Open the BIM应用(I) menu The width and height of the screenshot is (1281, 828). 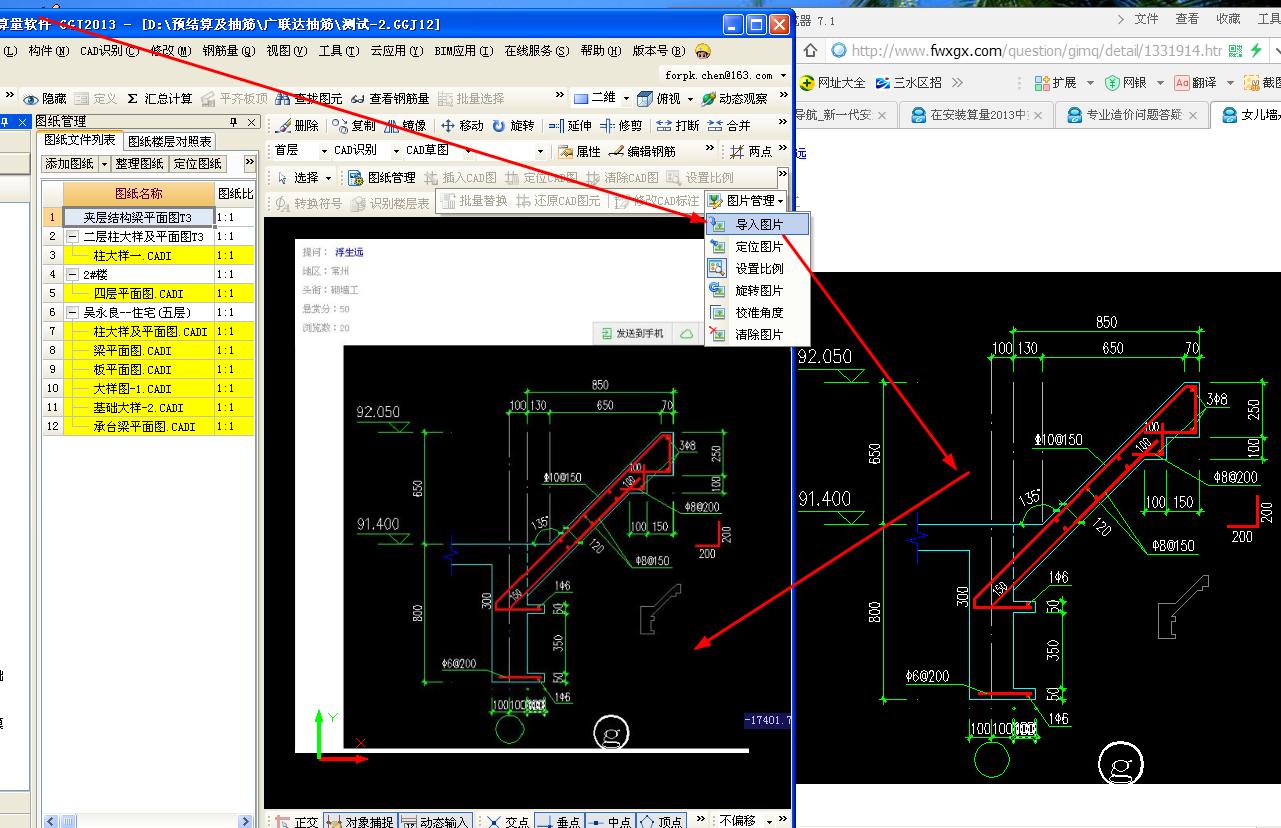(x=464, y=51)
